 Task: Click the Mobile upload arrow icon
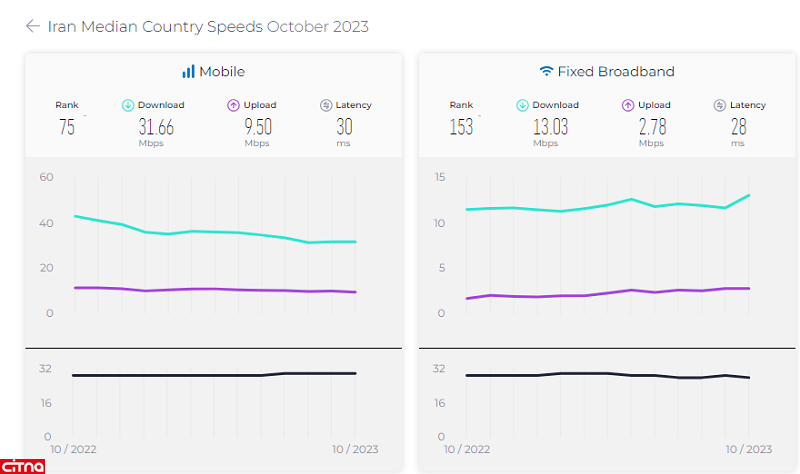pyautogui.click(x=233, y=105)
